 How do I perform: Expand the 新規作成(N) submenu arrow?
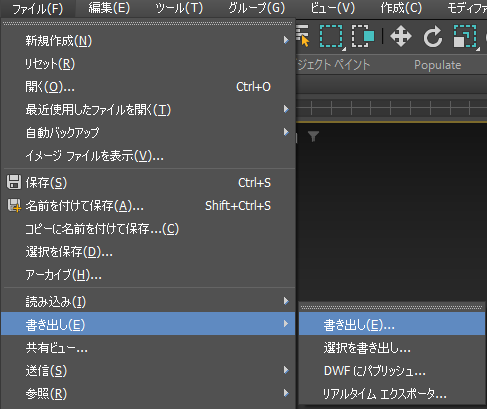pos(286,40)
